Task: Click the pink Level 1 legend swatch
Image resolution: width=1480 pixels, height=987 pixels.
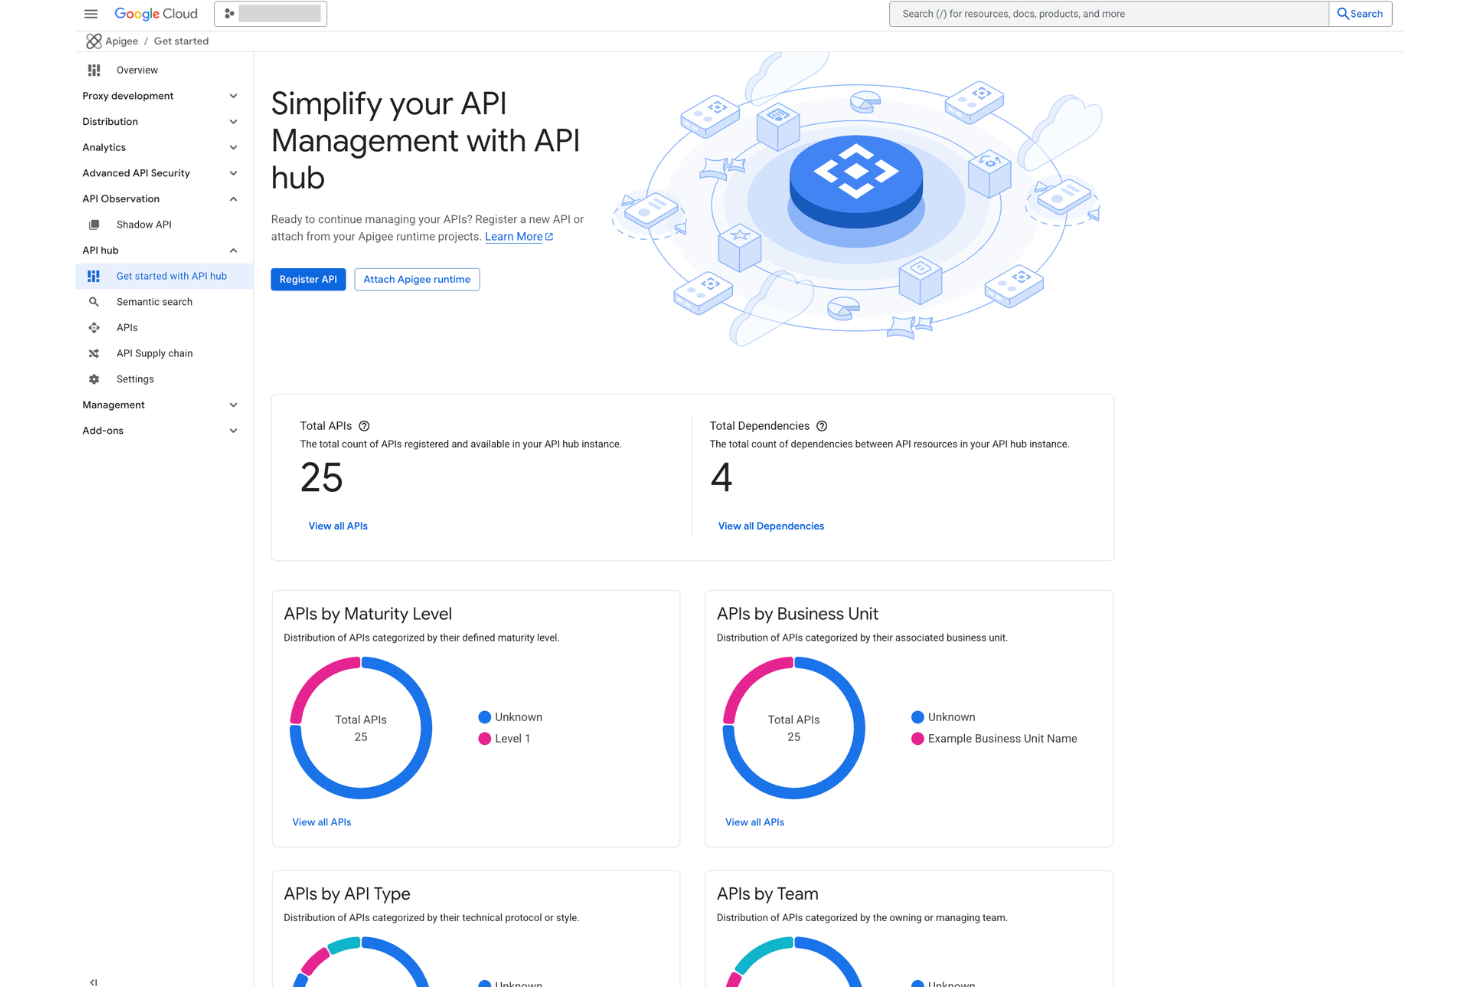Action: coord(485,739)
